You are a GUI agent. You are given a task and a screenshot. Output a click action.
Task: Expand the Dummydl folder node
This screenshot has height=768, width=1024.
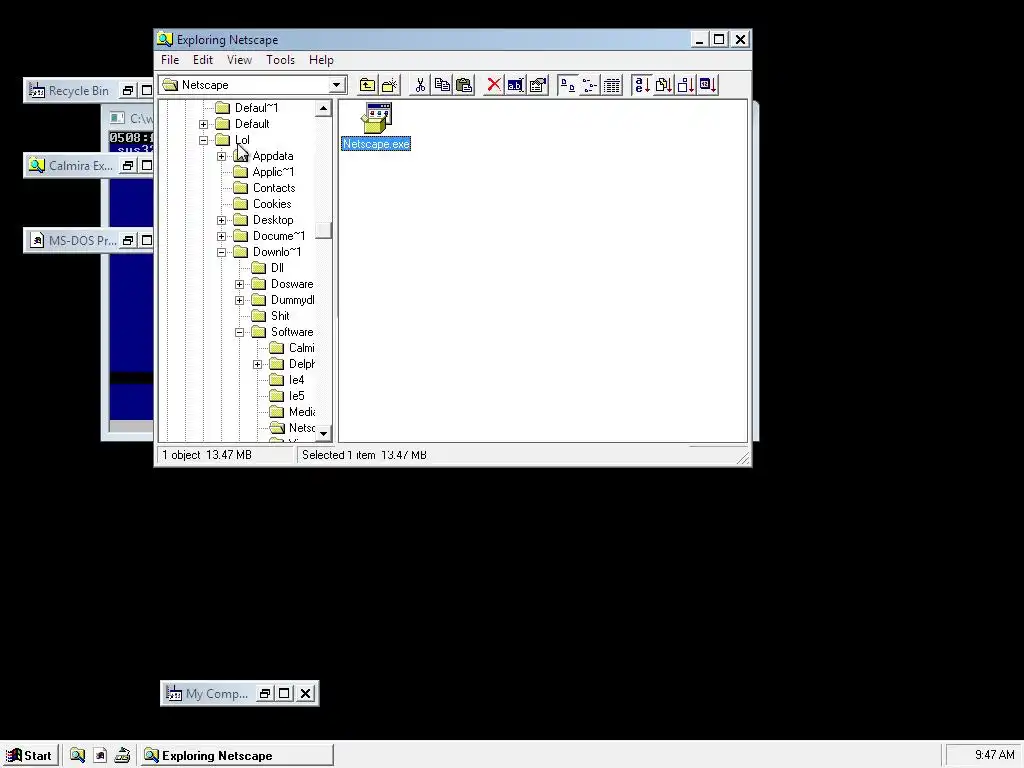240,300
